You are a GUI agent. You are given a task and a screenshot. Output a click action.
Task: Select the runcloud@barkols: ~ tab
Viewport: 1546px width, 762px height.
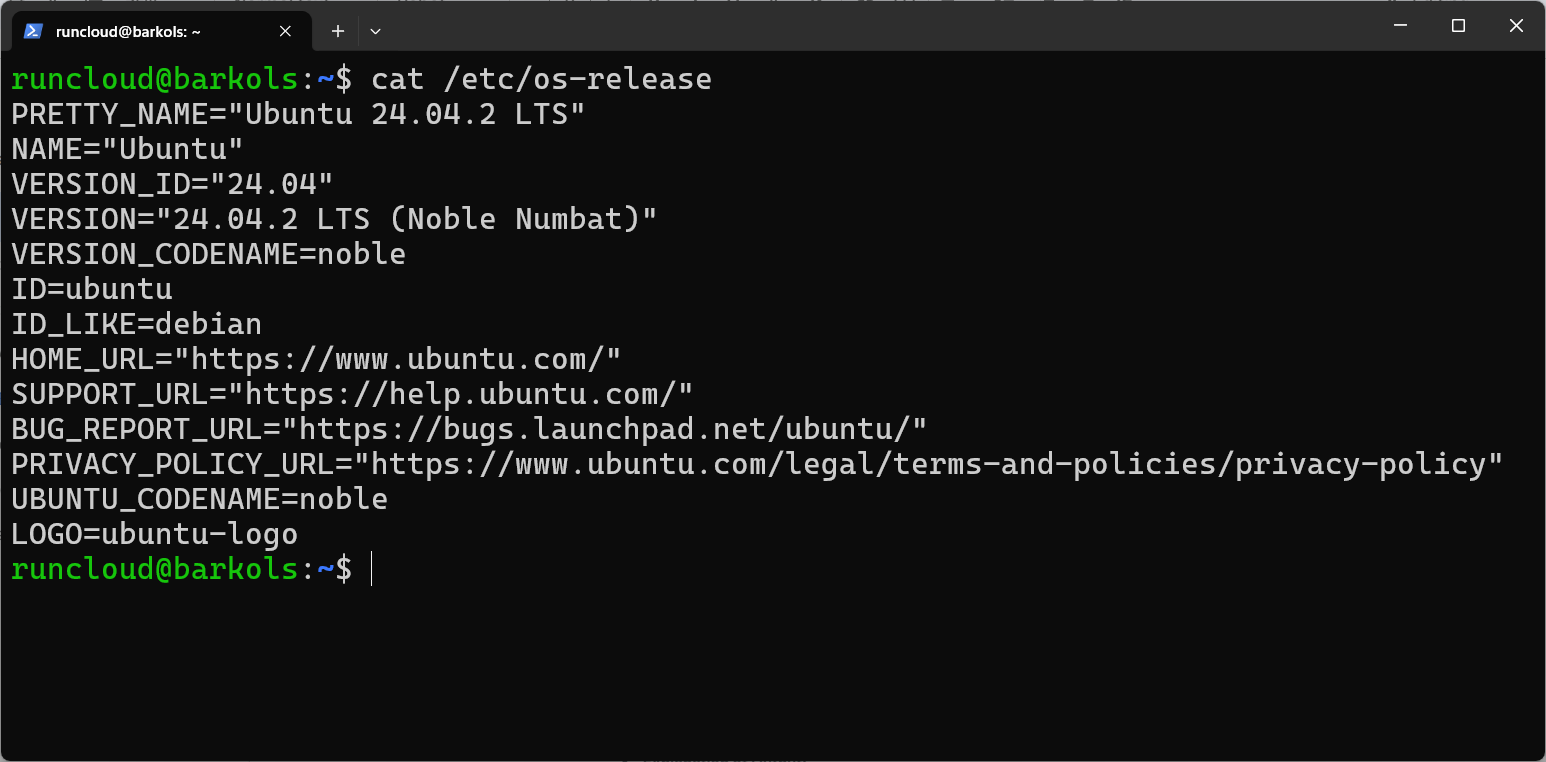130,31
